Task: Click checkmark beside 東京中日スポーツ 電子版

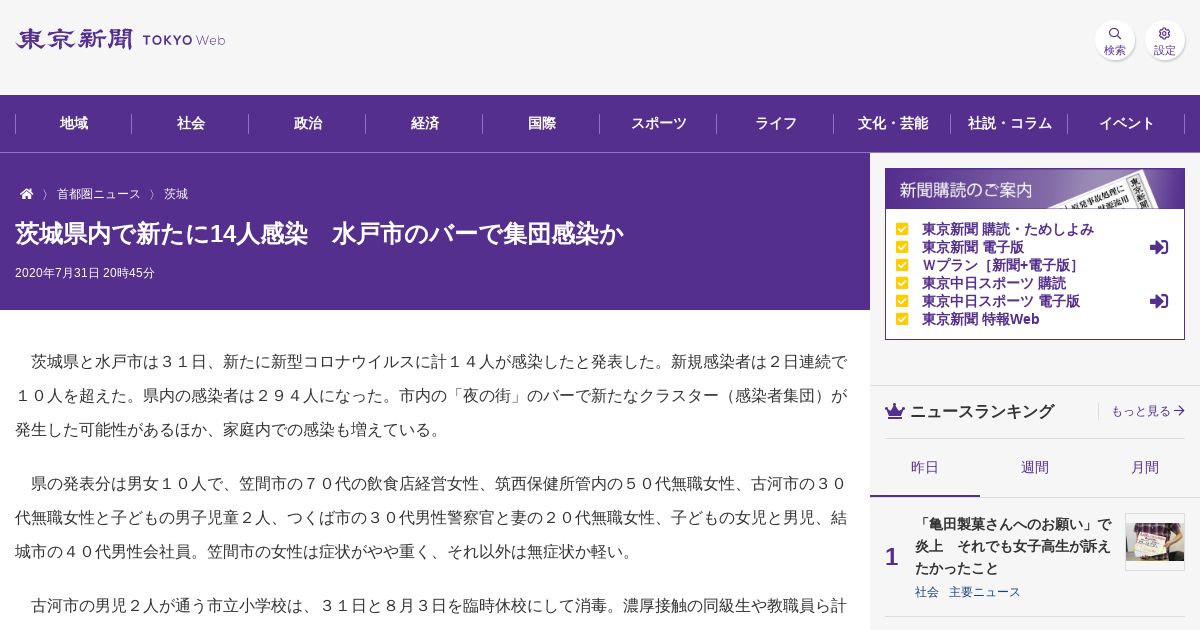Action: pyautogui.click(x=902, y=301)
